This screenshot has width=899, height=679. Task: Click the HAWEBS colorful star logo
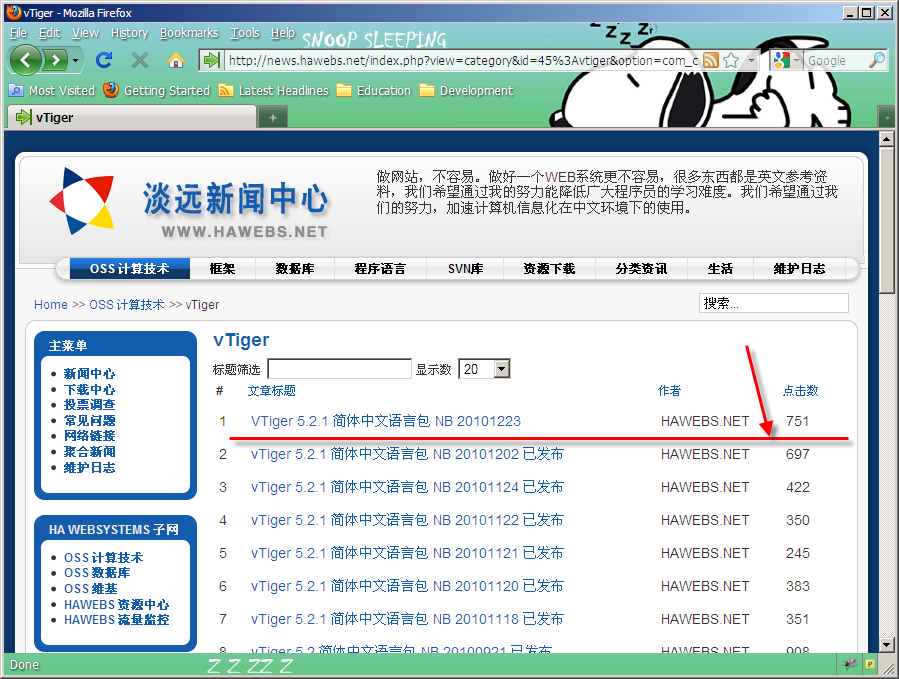point(82,201)
